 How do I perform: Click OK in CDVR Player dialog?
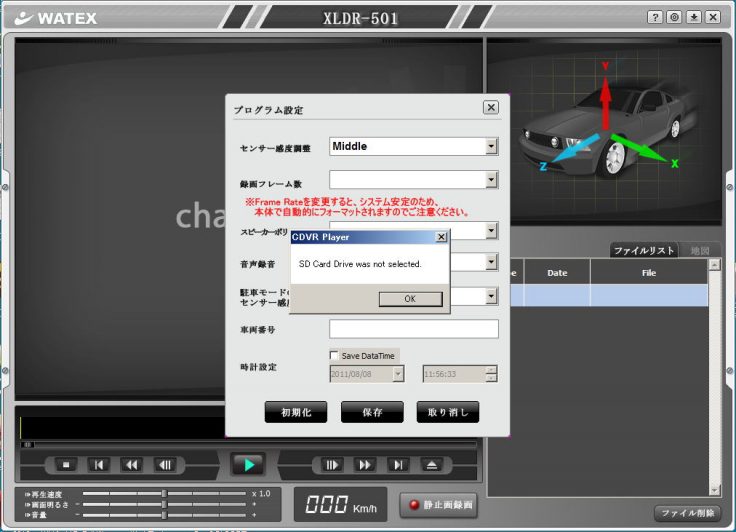point(410,299)
